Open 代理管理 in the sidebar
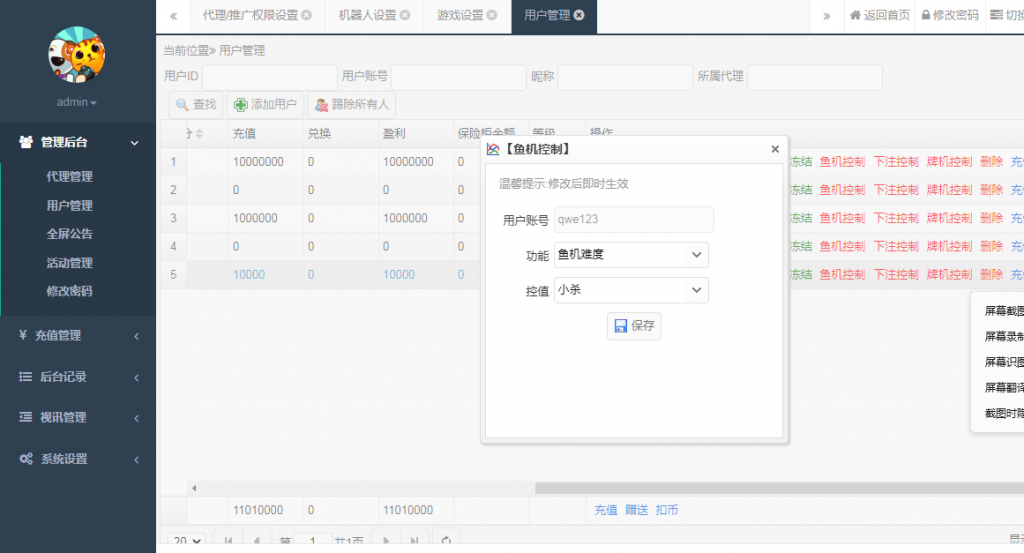This screenshot has height=553, width=1024. [x=69, y=177]
